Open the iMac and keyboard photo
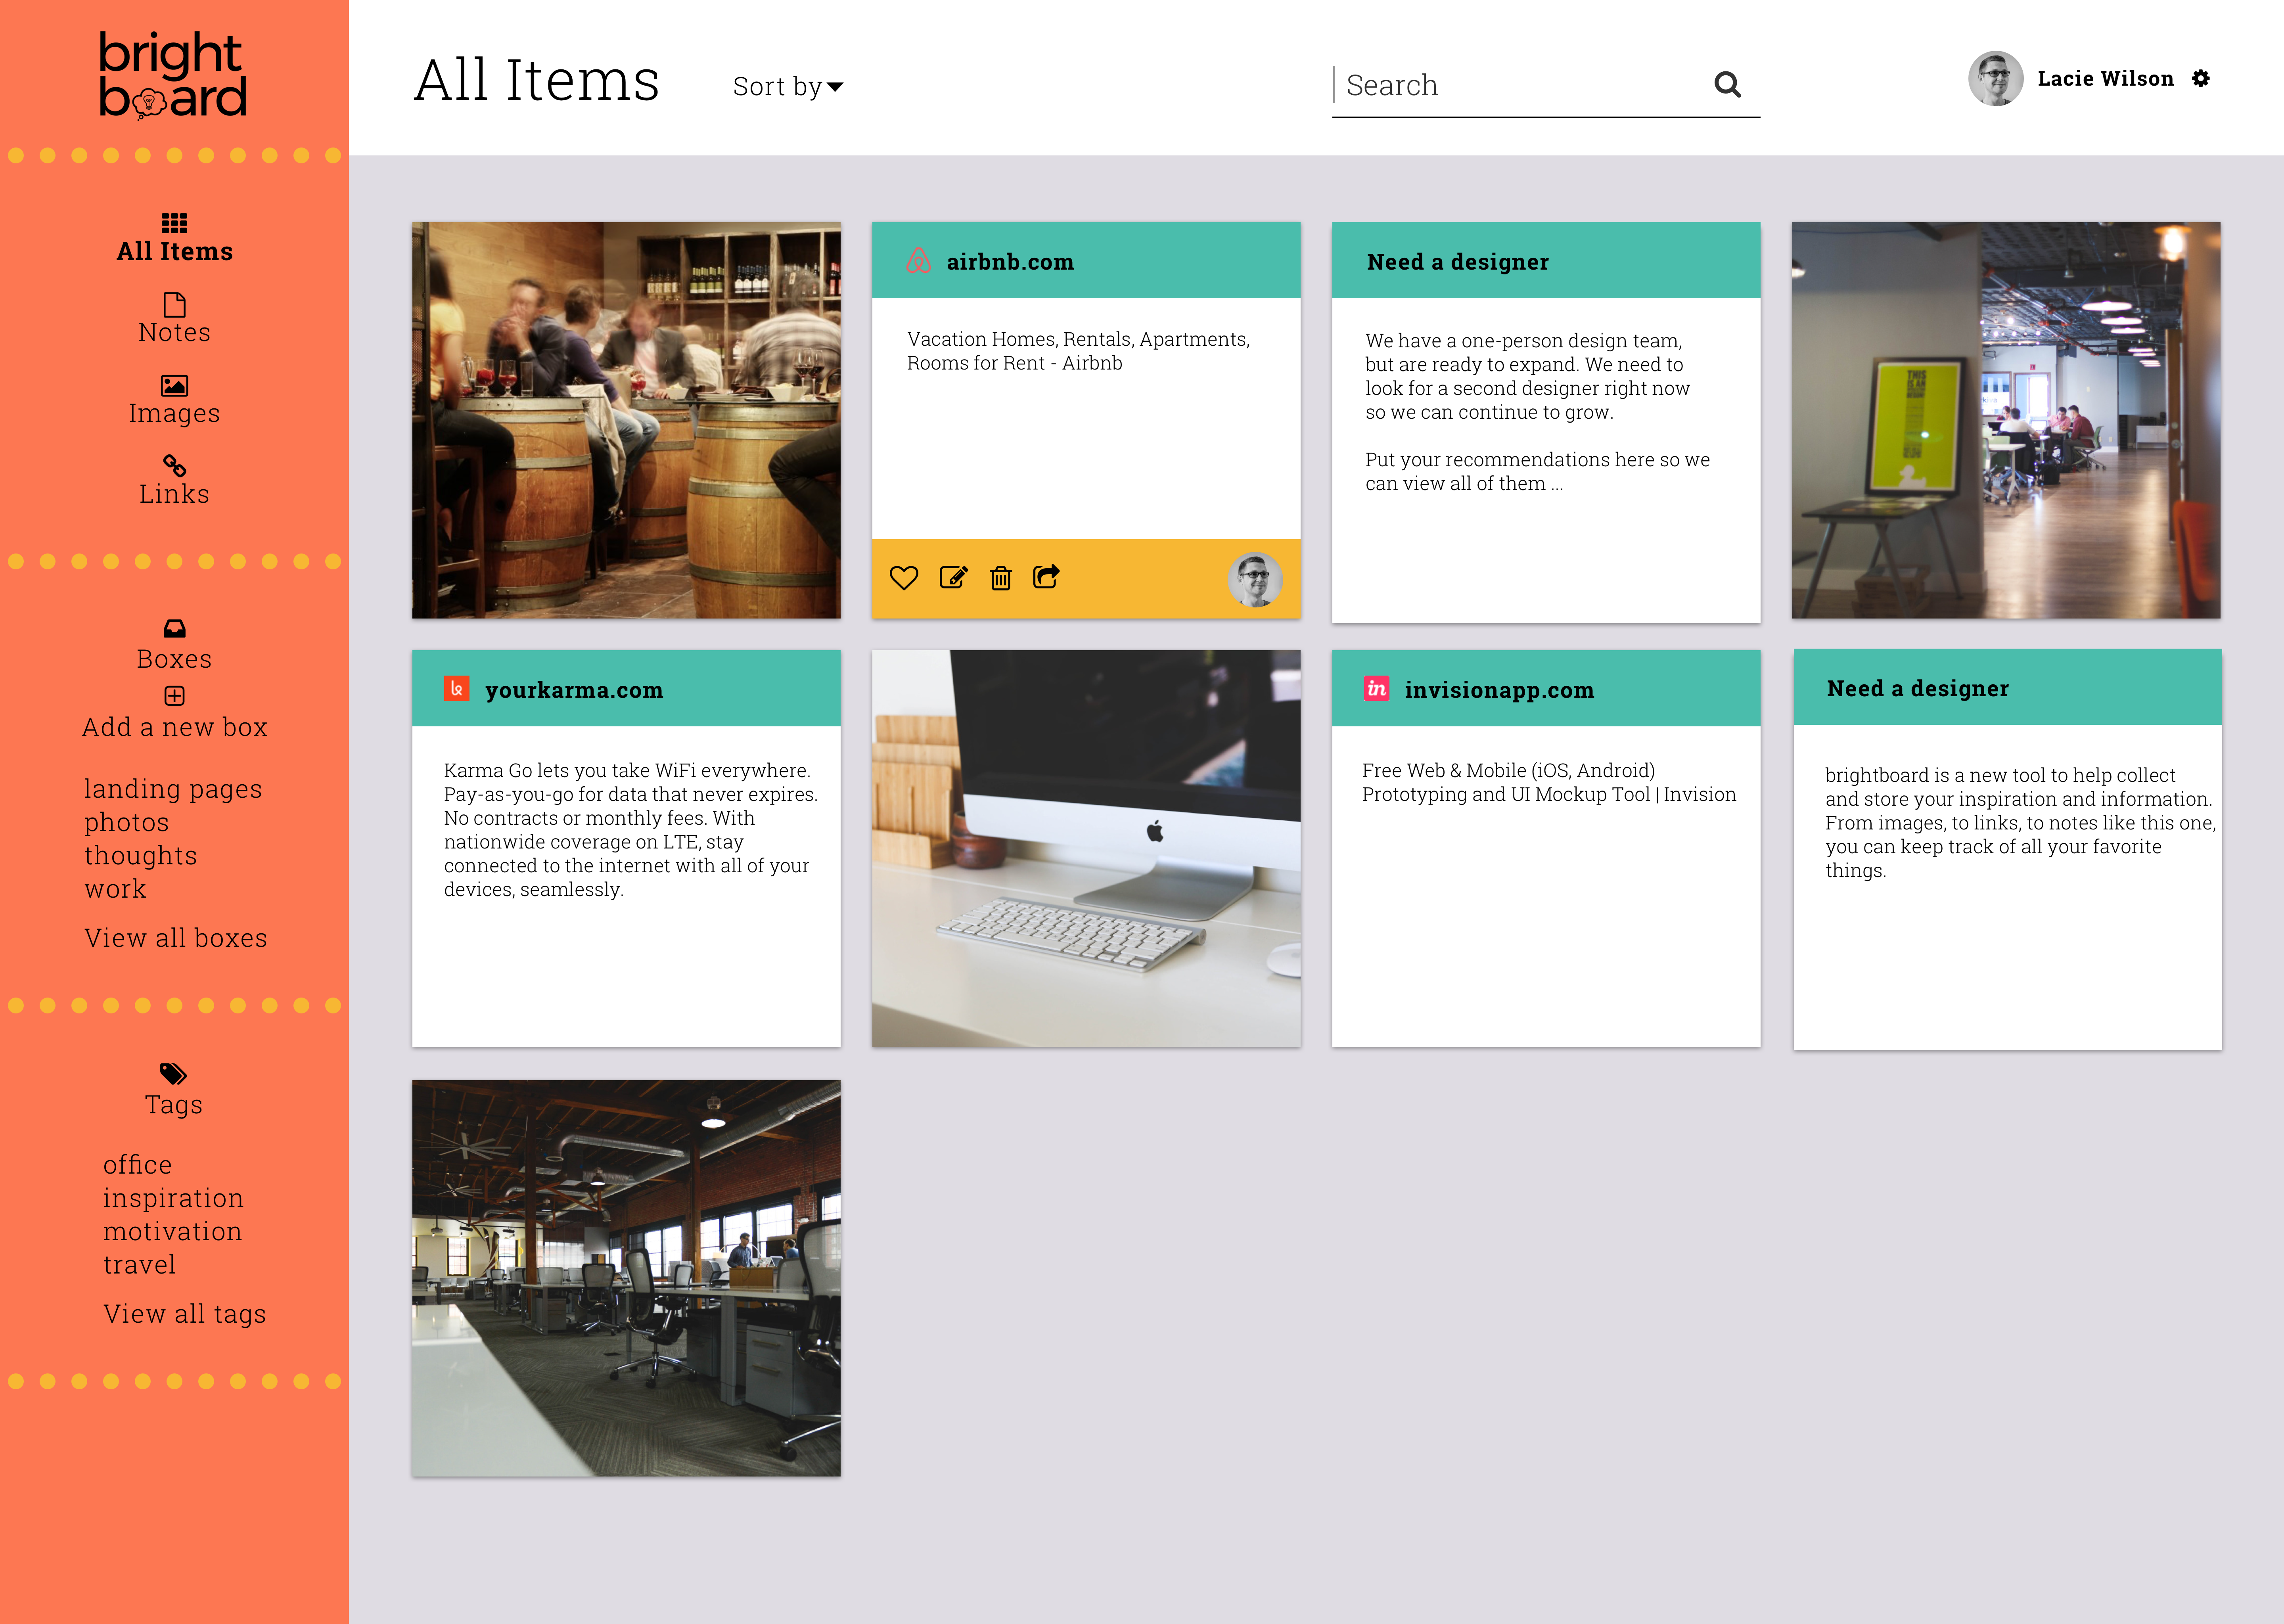The width and height of the screenshot is (2284, 1624). click(x=1086, y=848)
